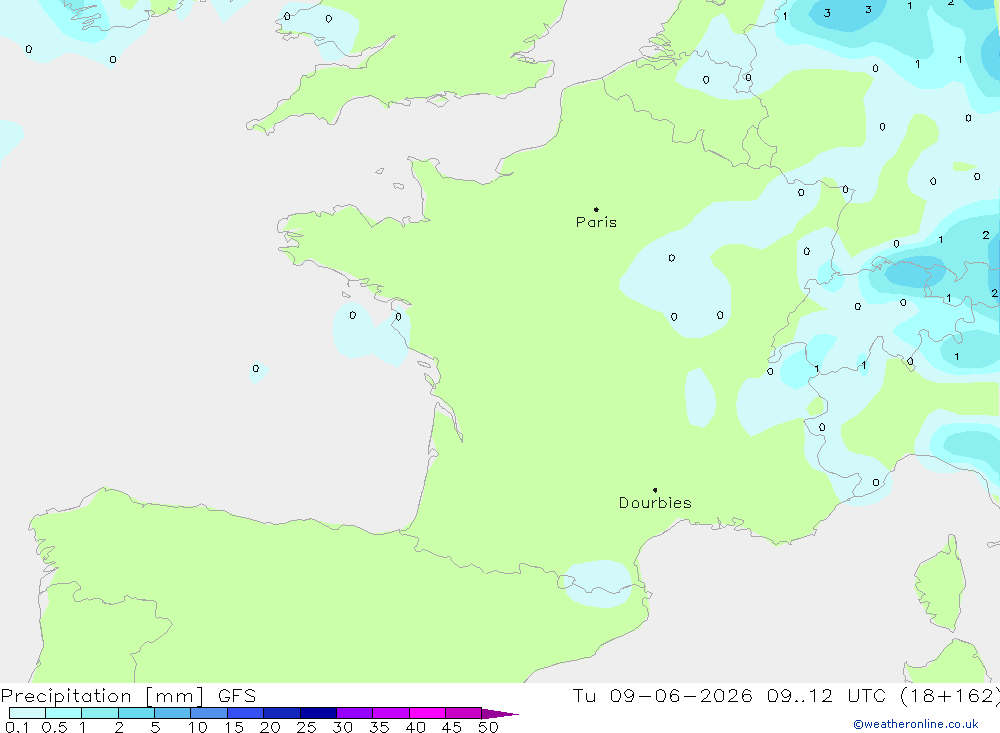Select the legend swatch between 40 and 45
This screenshot has width=1000, height=733.
[x=427, y=713]
